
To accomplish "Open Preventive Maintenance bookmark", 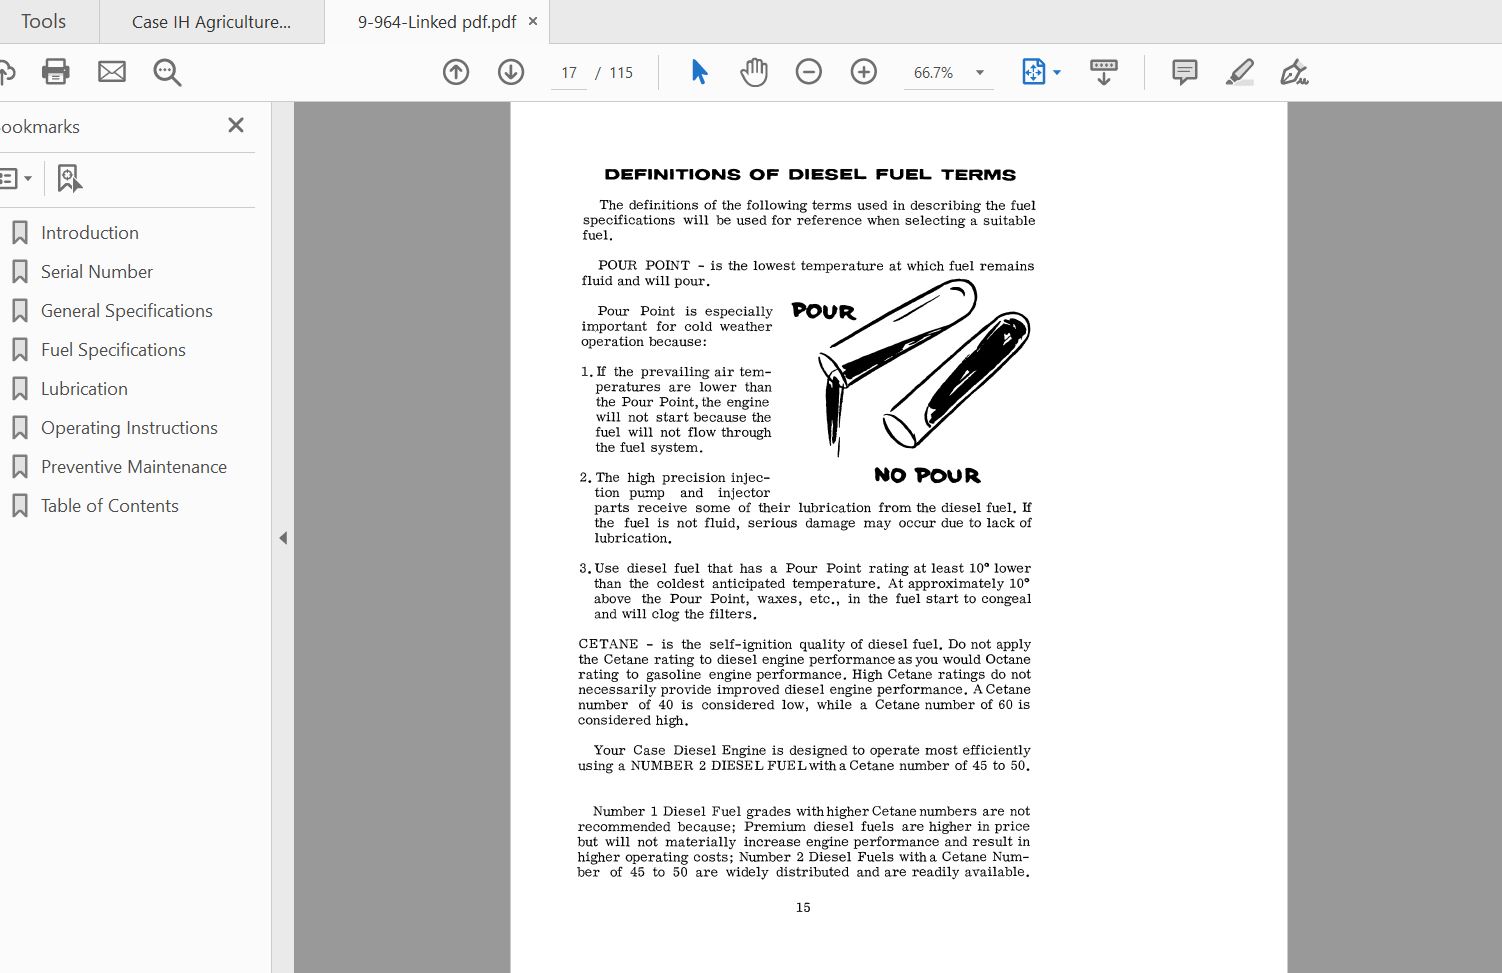I will (x=133, y=467).
